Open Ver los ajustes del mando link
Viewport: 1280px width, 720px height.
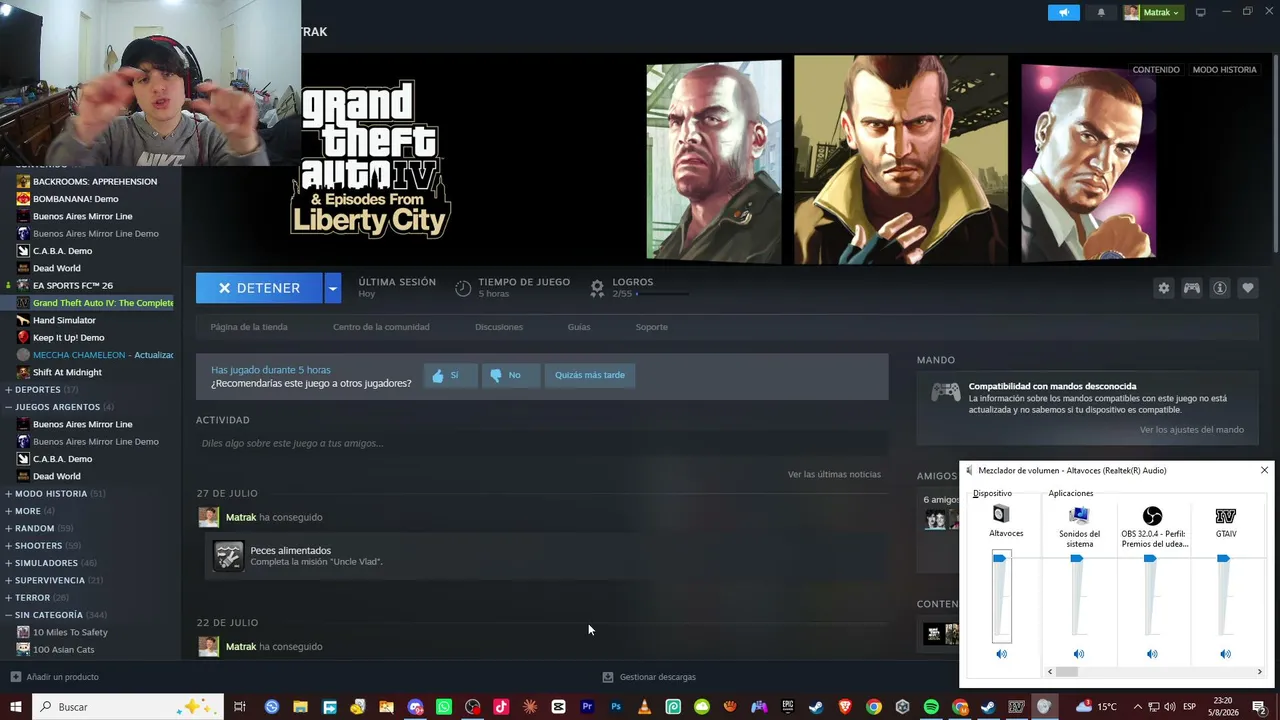click(x=1192, y=430)
